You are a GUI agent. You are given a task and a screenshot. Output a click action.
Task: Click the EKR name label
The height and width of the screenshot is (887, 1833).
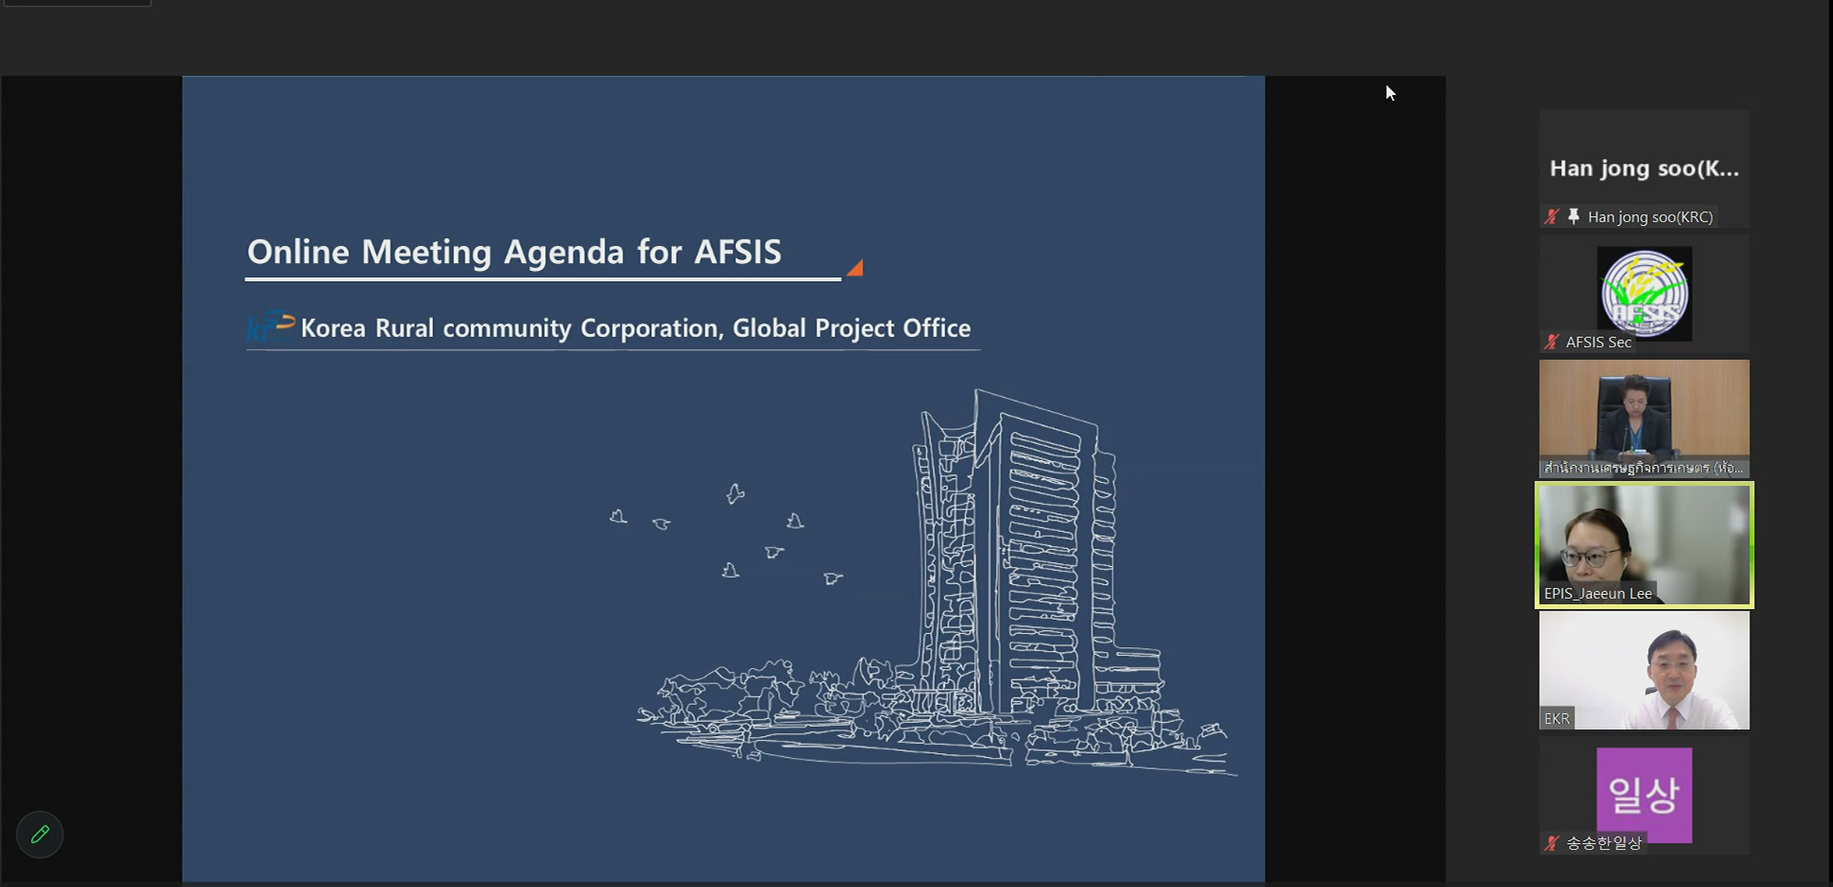(x=1557, y=718)
